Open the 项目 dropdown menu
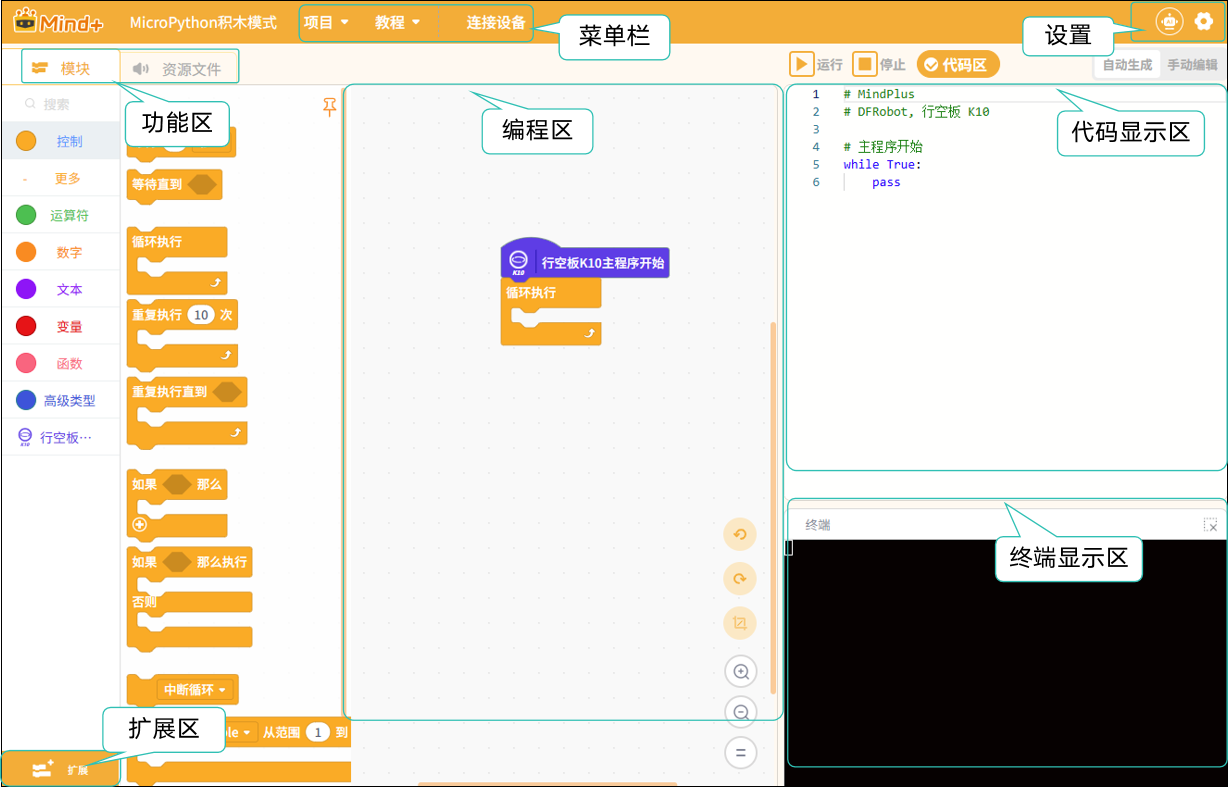The image size is (1228, 788). click(x=326, y=22)
